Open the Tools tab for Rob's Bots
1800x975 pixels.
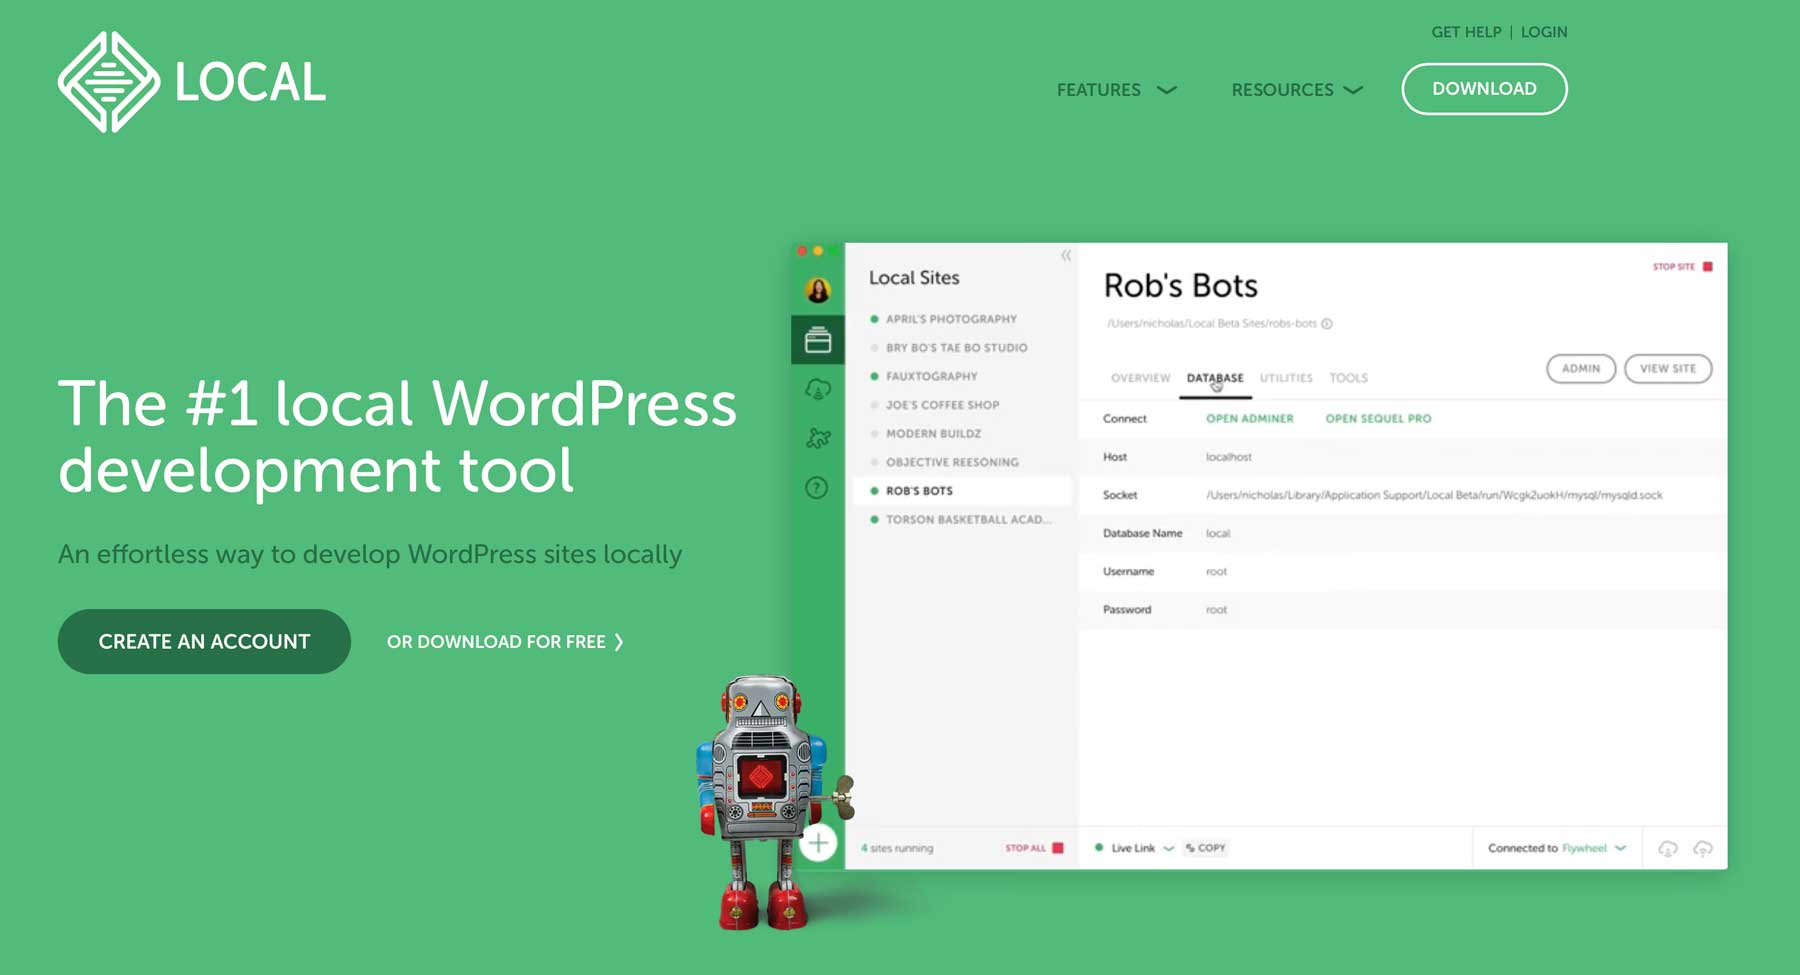[1348, 378]
